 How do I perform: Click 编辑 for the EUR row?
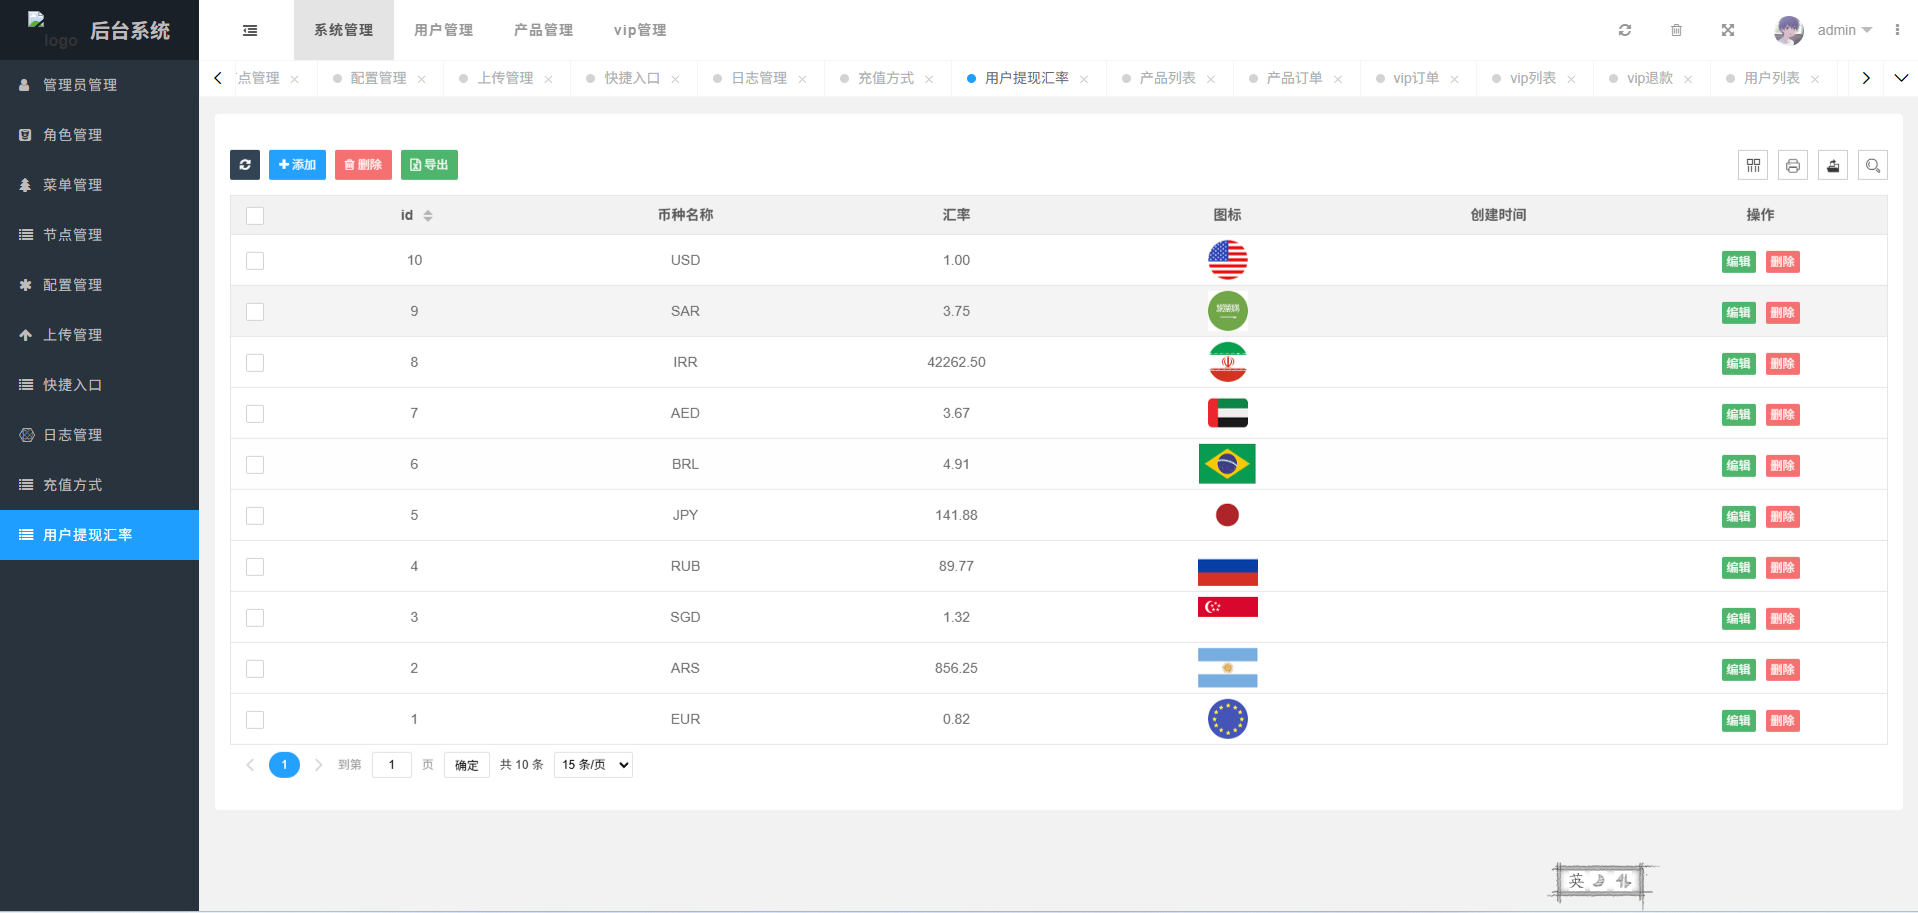coord(1738,720)
